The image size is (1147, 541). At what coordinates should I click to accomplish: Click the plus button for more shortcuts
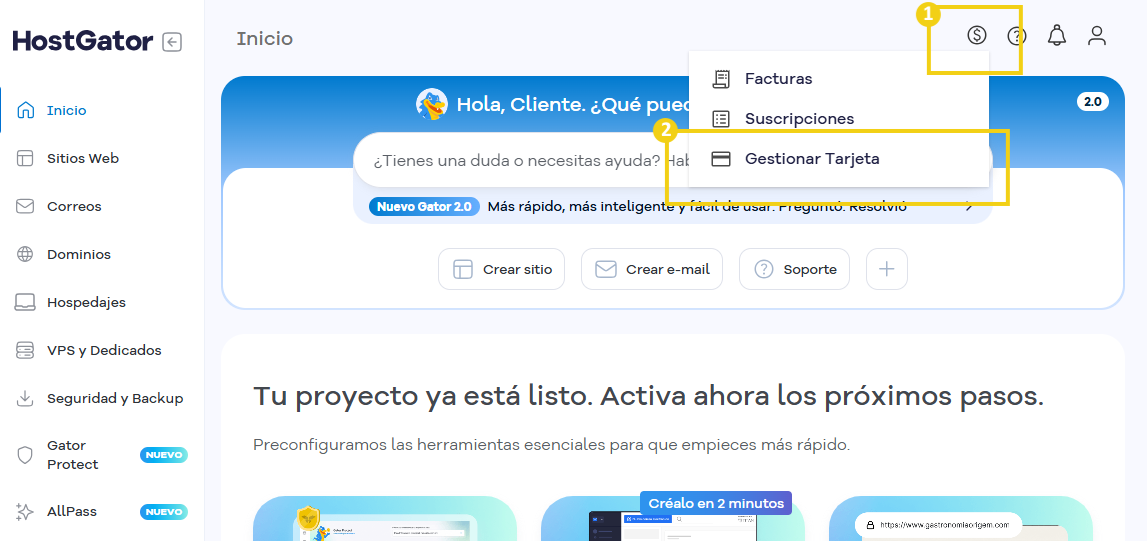click(887, 269)
